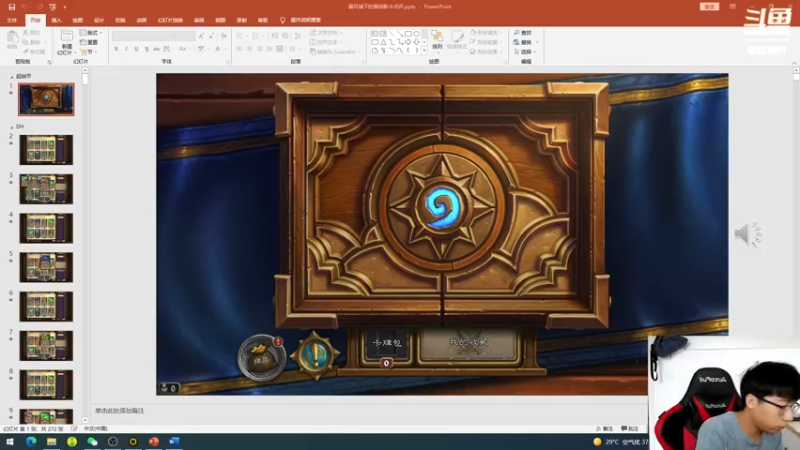
Task: Open the Bullets list dropdown
Action: click(x=241, y=36)
